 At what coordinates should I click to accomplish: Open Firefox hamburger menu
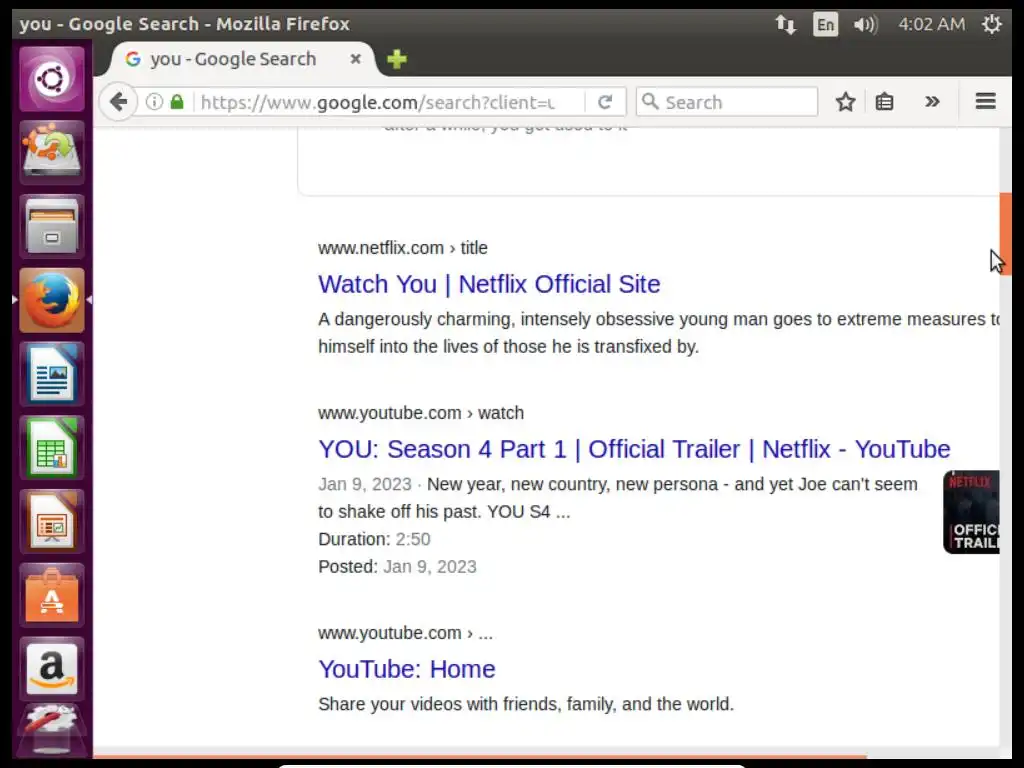[x=985, y=101]
